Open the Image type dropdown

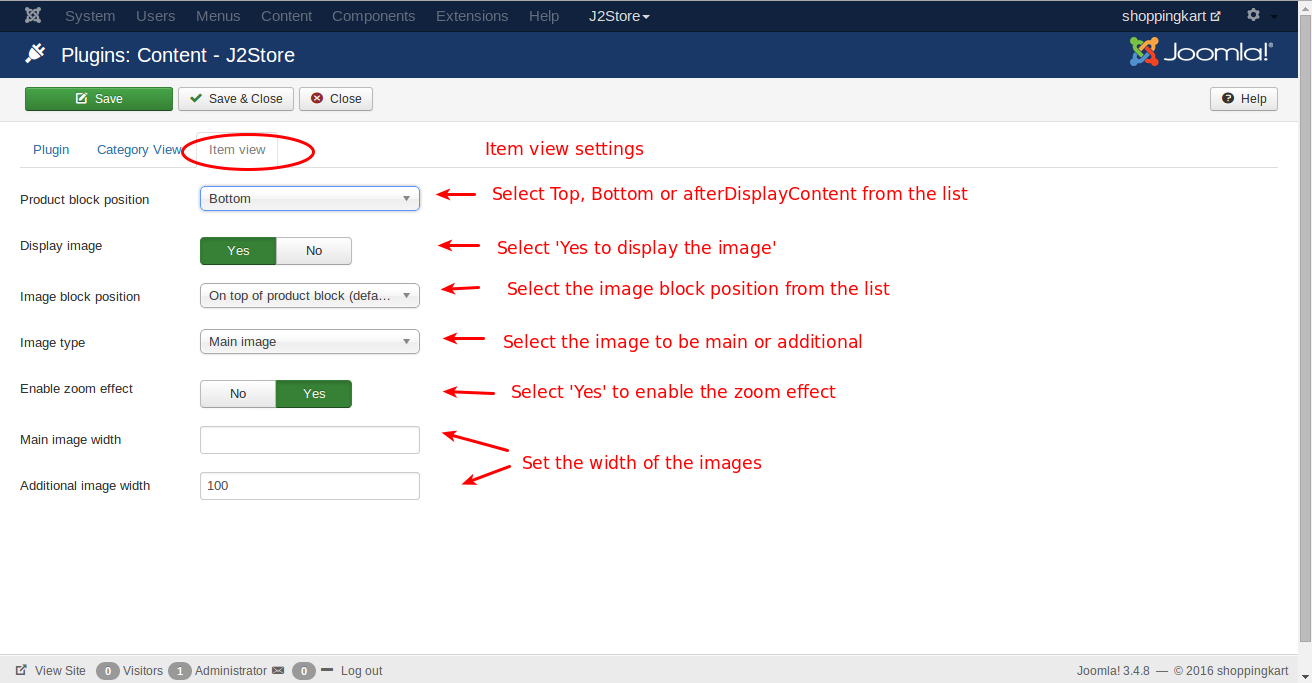[309, 341]
